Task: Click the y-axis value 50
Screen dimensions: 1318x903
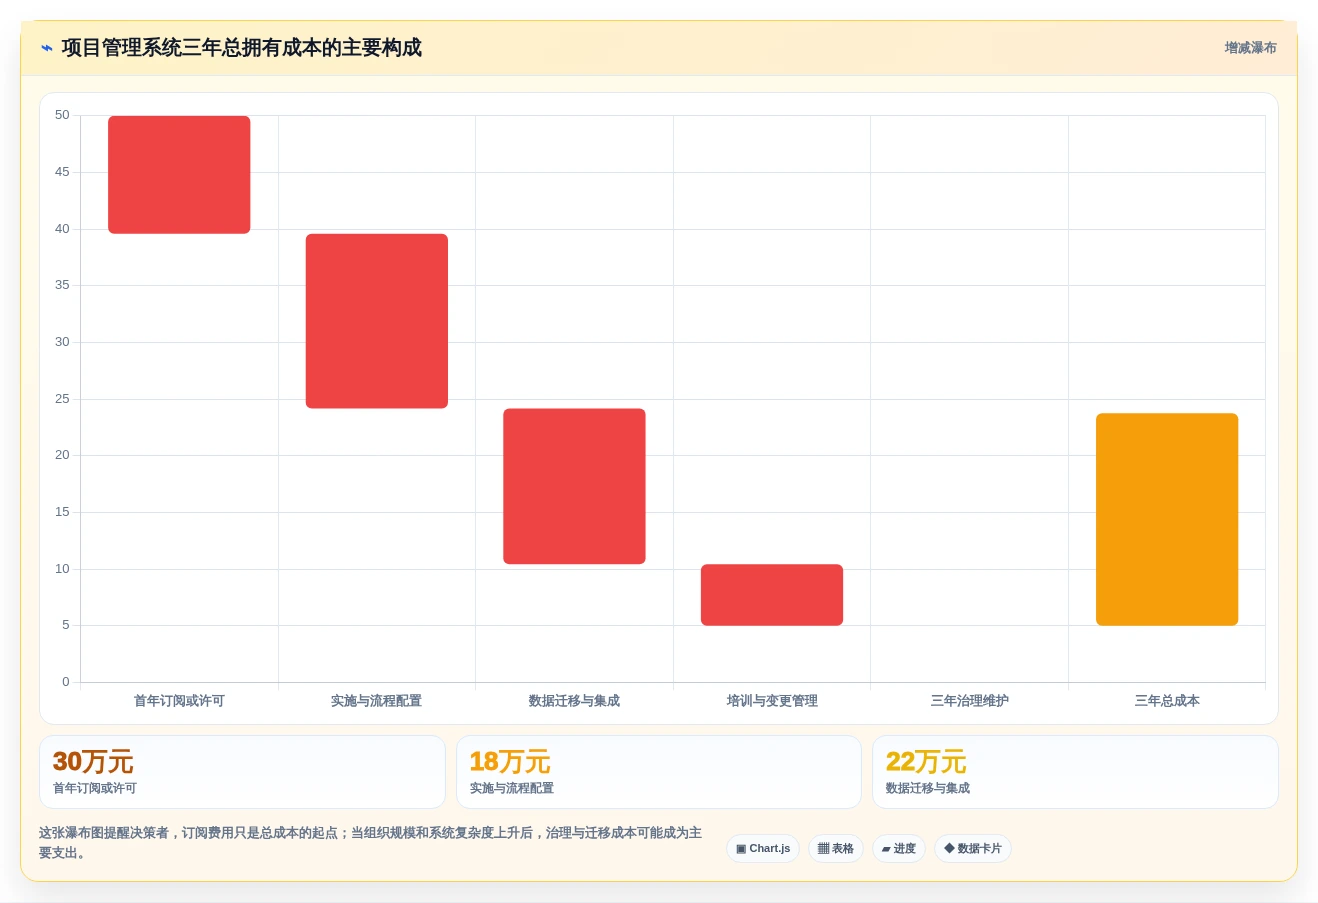Action: (x=62, y=115)
